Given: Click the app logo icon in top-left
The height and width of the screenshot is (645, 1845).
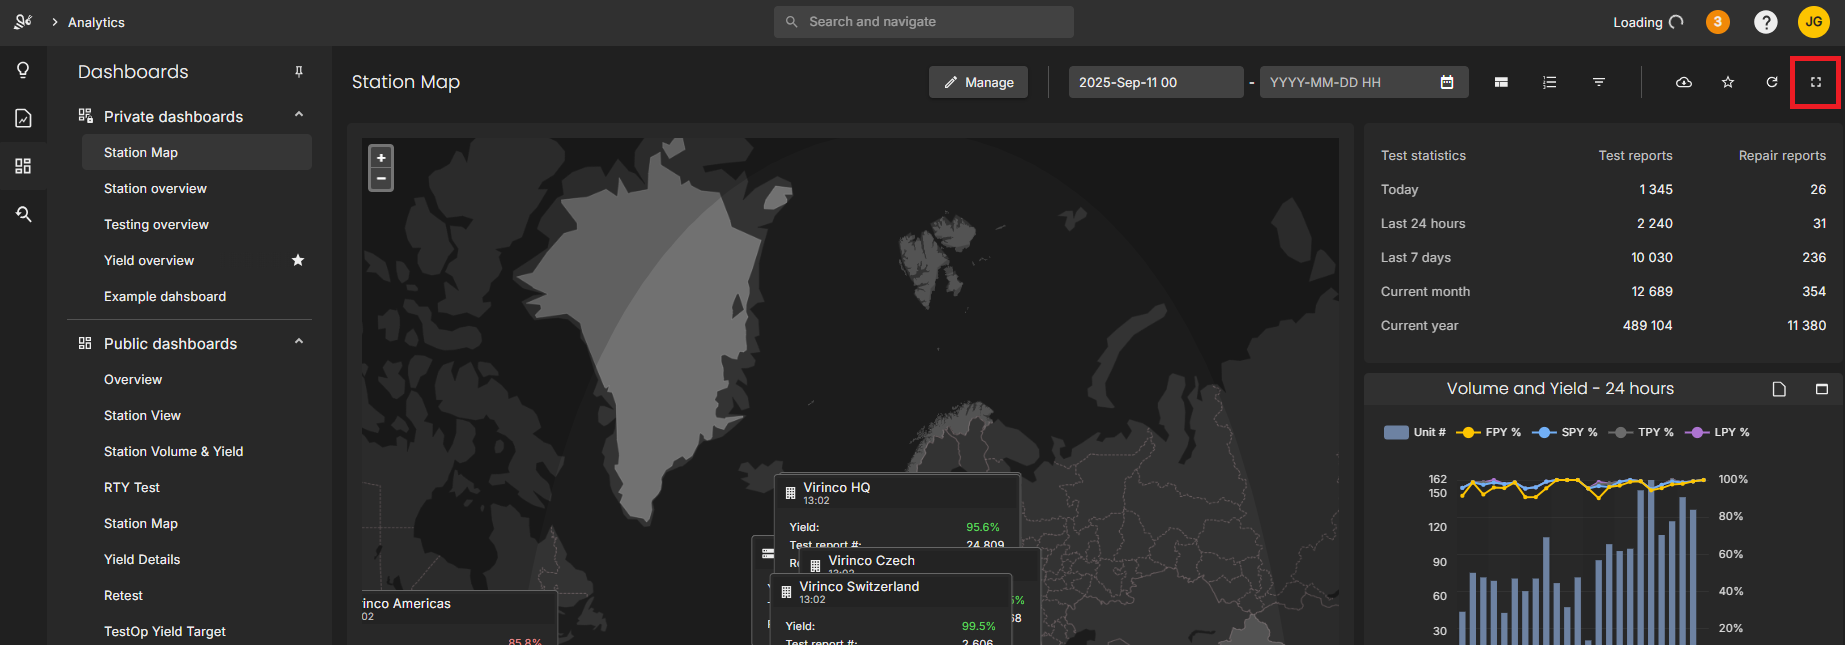Looking at the screenshot, I should (x=23, y=21).
